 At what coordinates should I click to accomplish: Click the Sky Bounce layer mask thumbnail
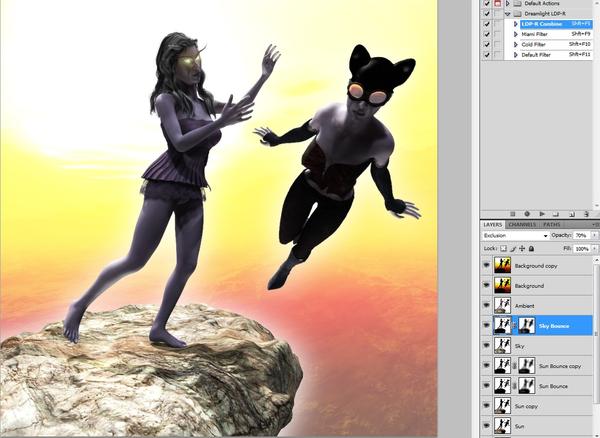coord(527,326)
